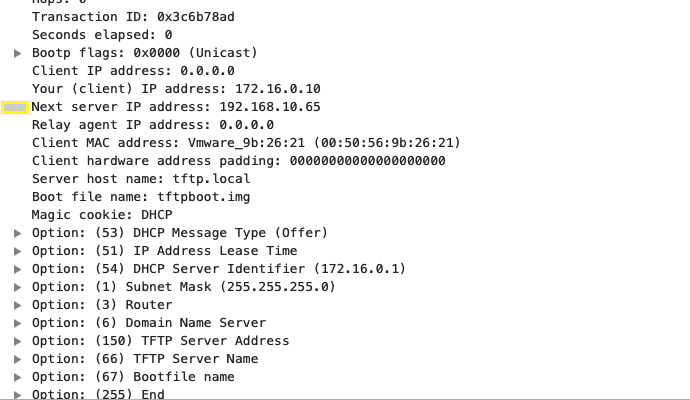Expand Option 53 DHCP Message Type
690x400 pixels.
tap(18, 233)
